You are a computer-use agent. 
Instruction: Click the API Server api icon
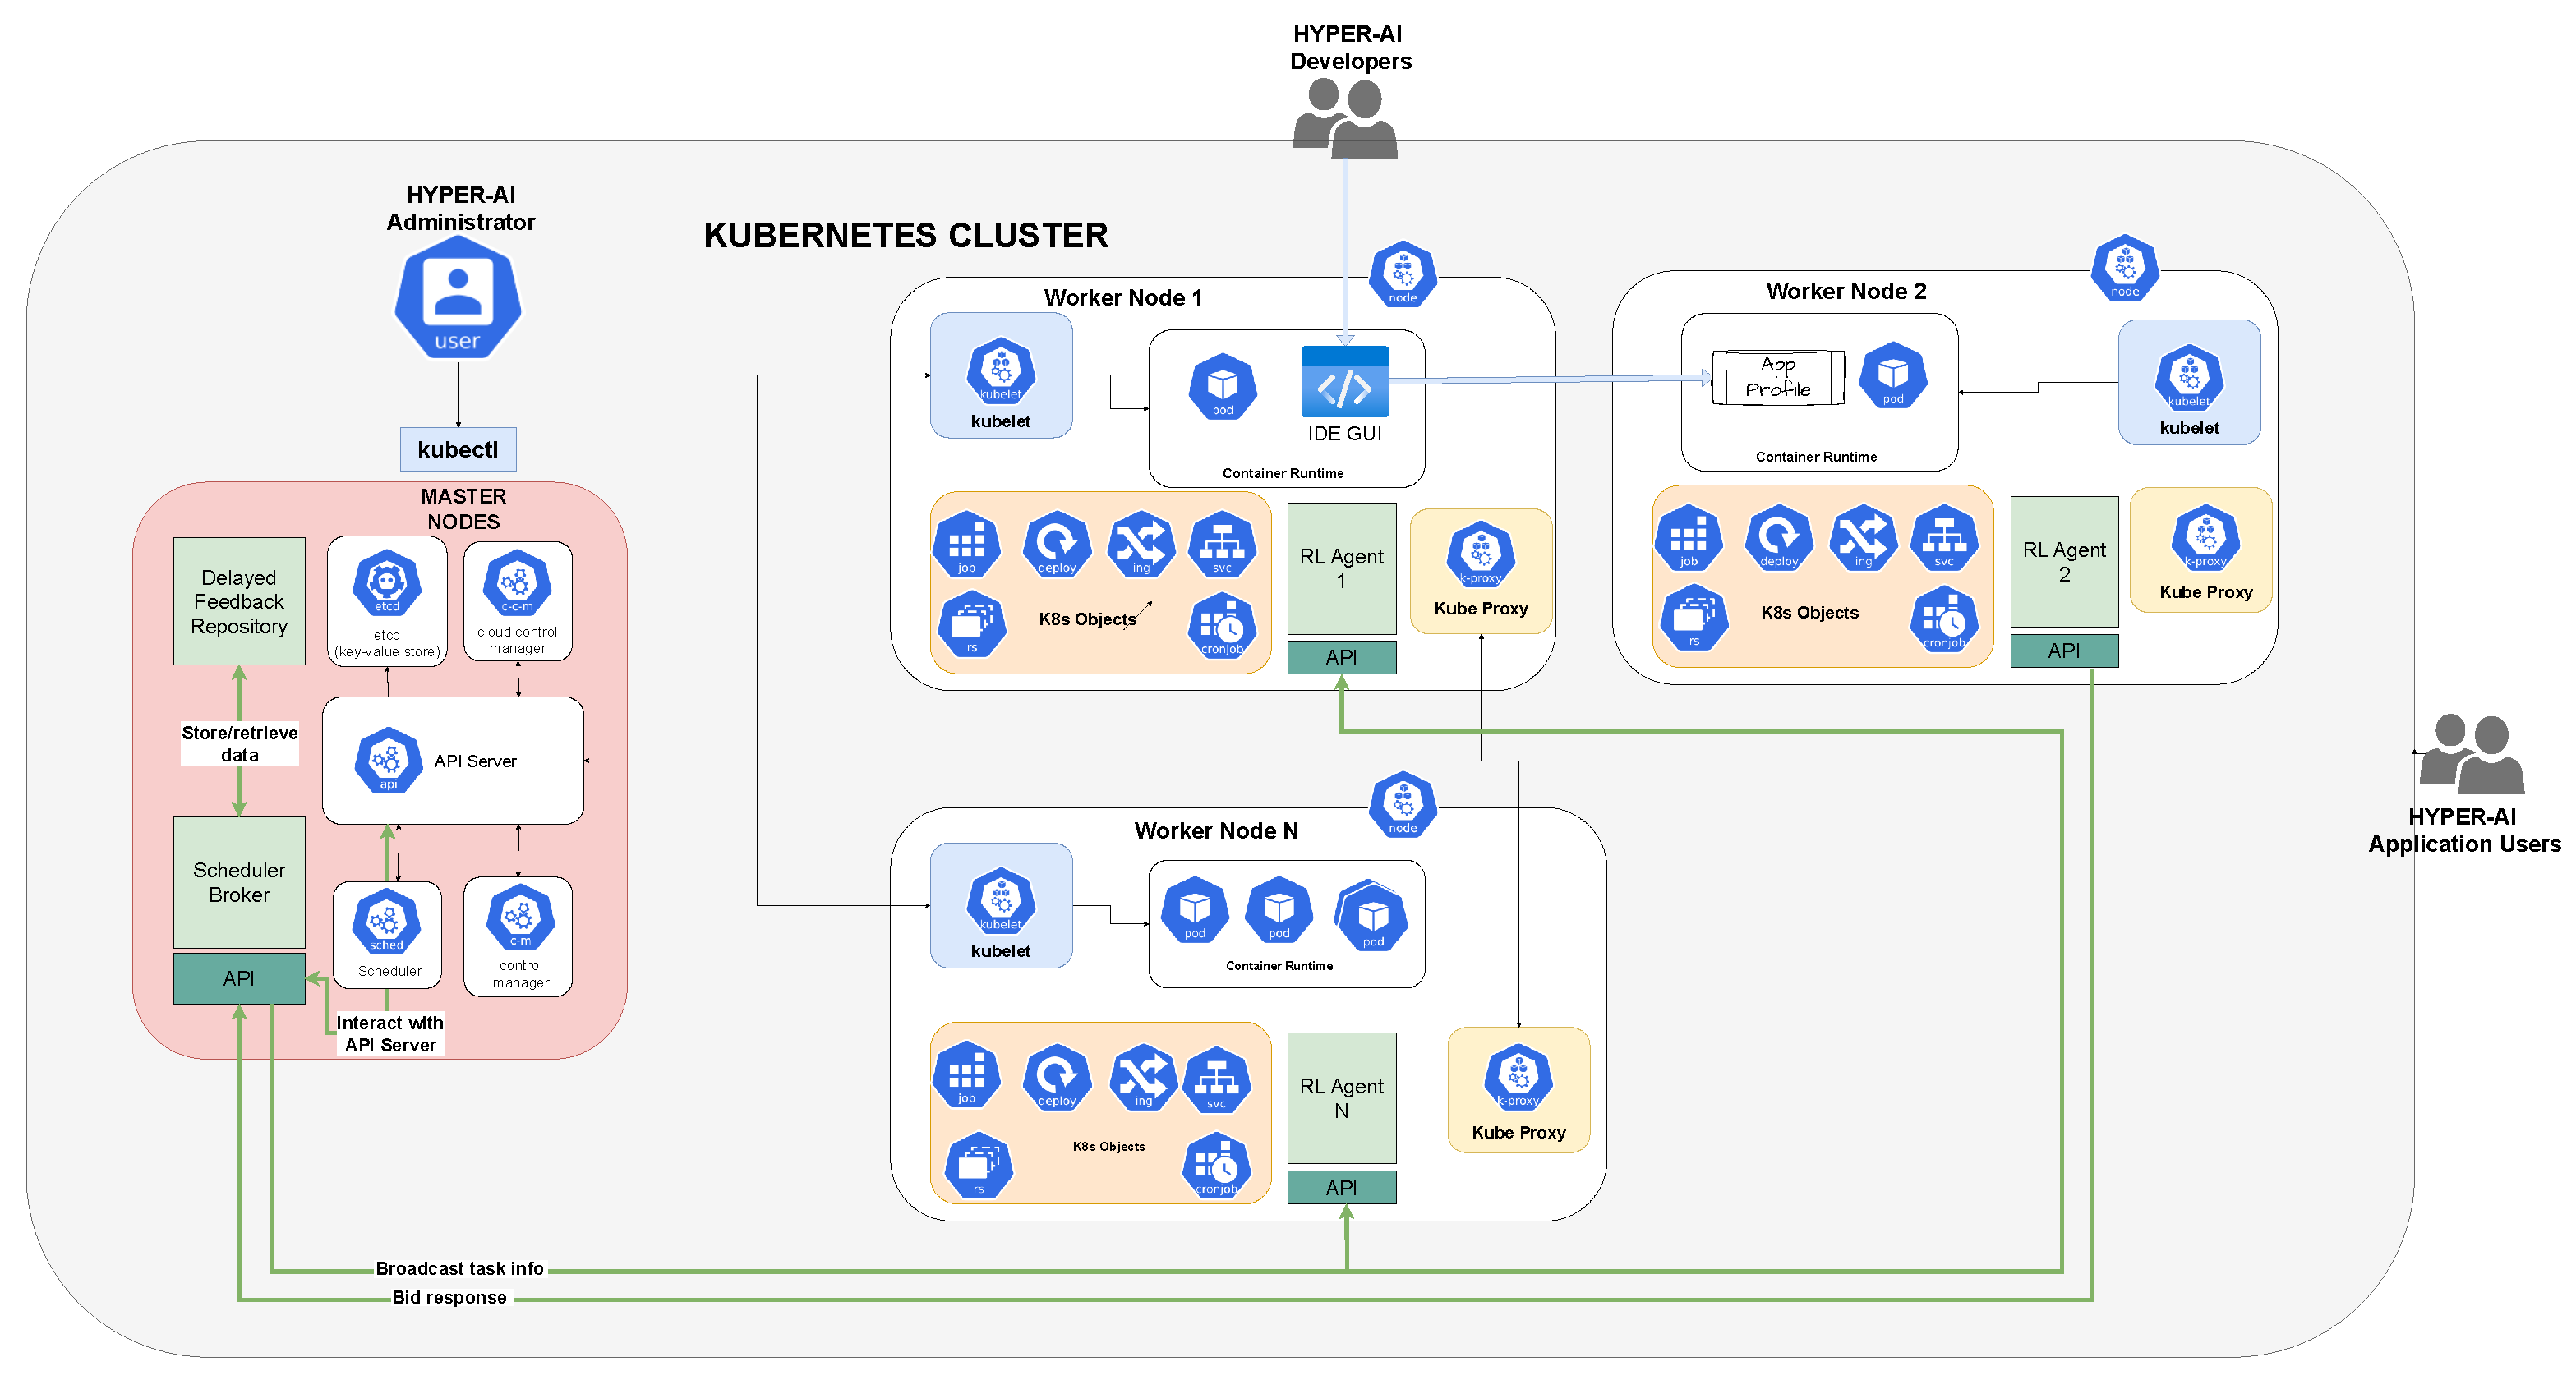388,760
